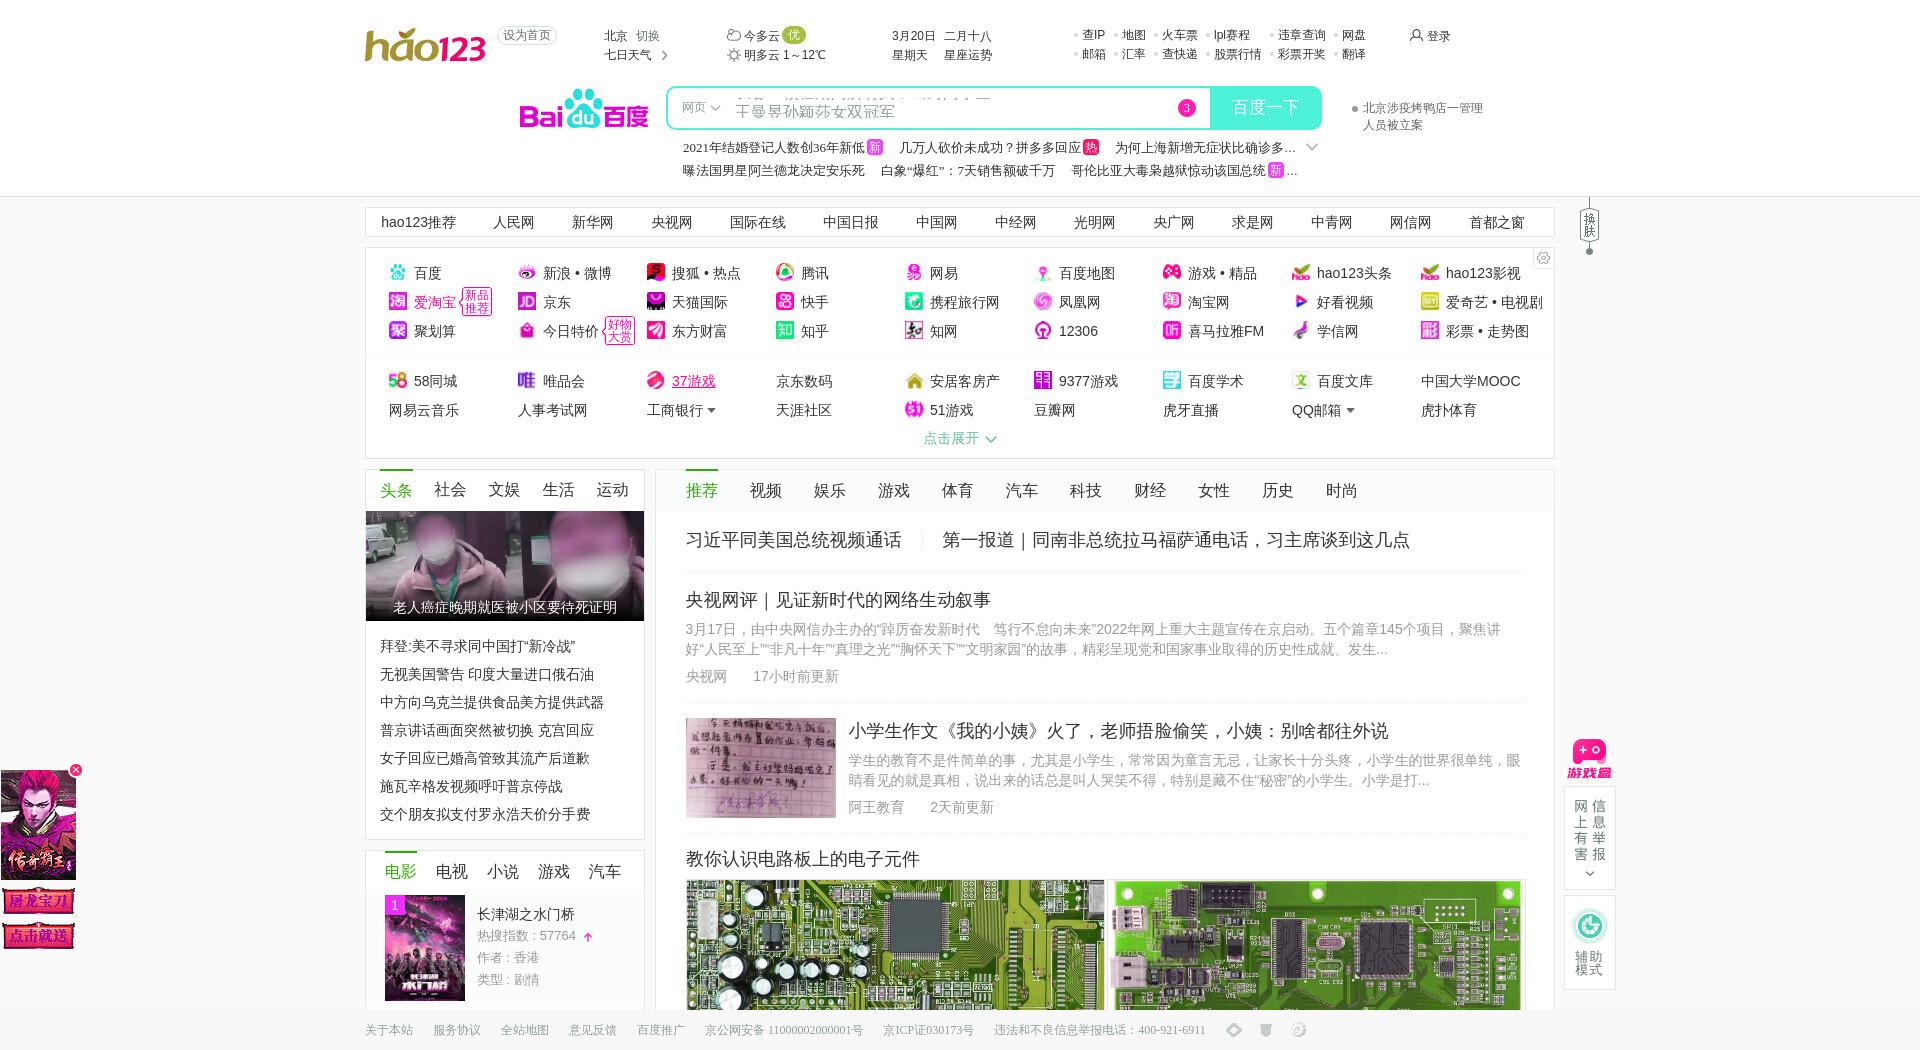This screenshot has width=1920, height=1050.
Task: Click the 腾讯 site icon
Action: [x=785, y=273]
